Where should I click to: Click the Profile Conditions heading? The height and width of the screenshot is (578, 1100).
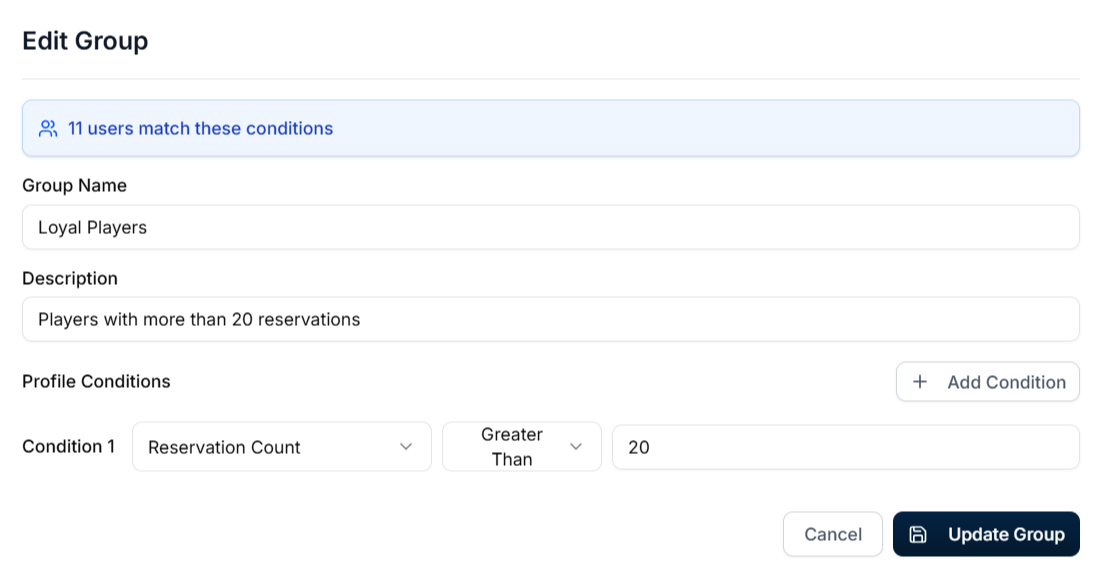[x=96, y=382]
